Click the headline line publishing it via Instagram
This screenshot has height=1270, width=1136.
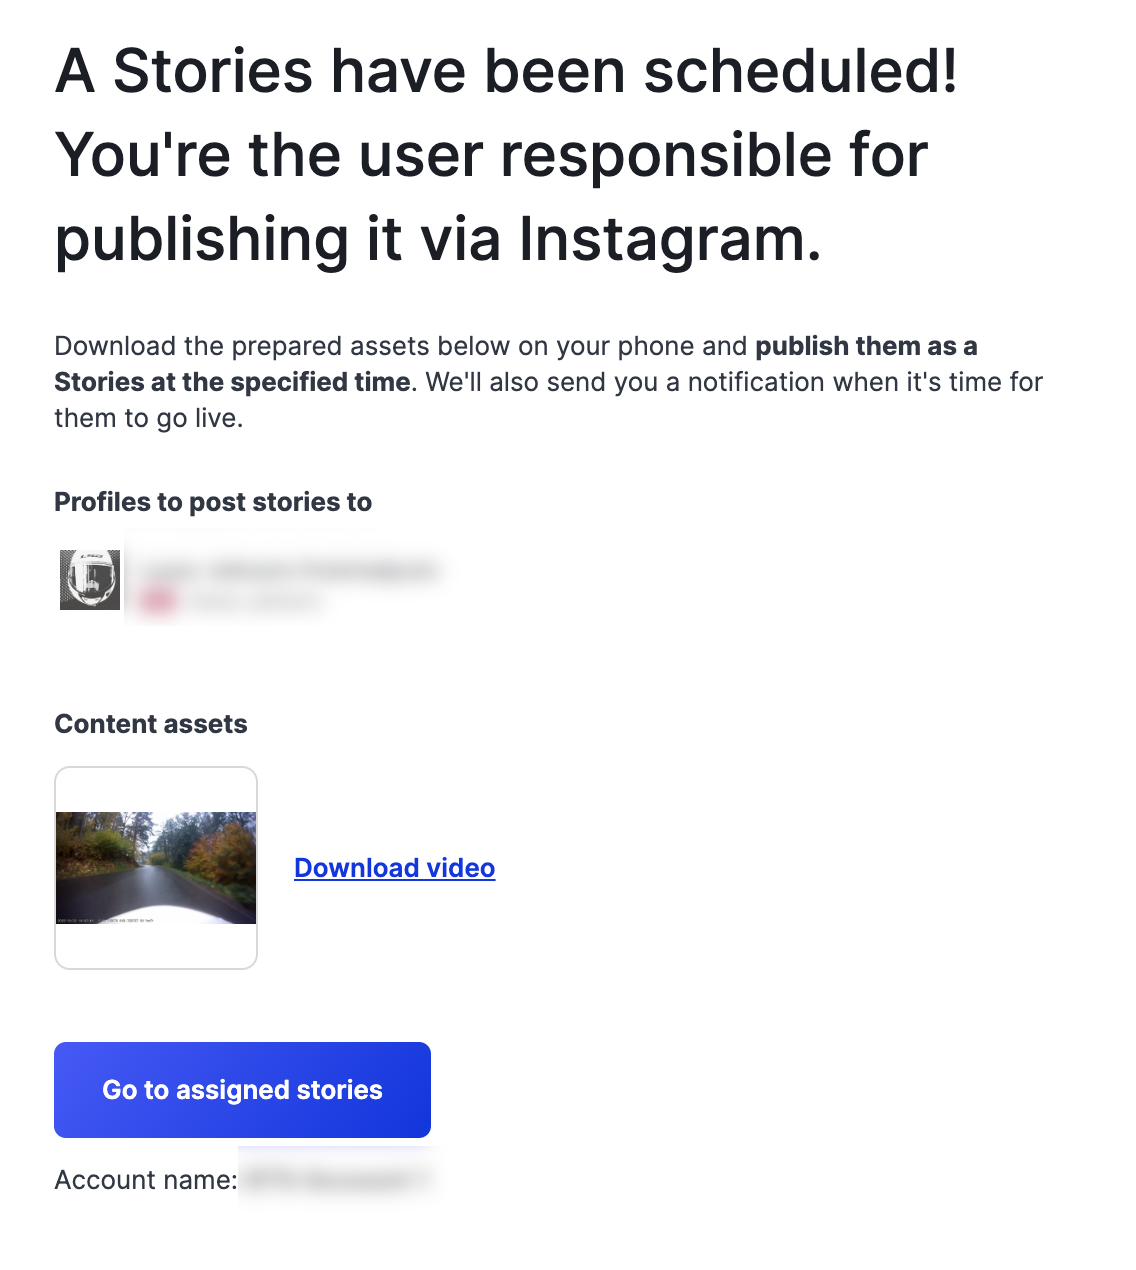pyautogui.click(x=438, y=240)
